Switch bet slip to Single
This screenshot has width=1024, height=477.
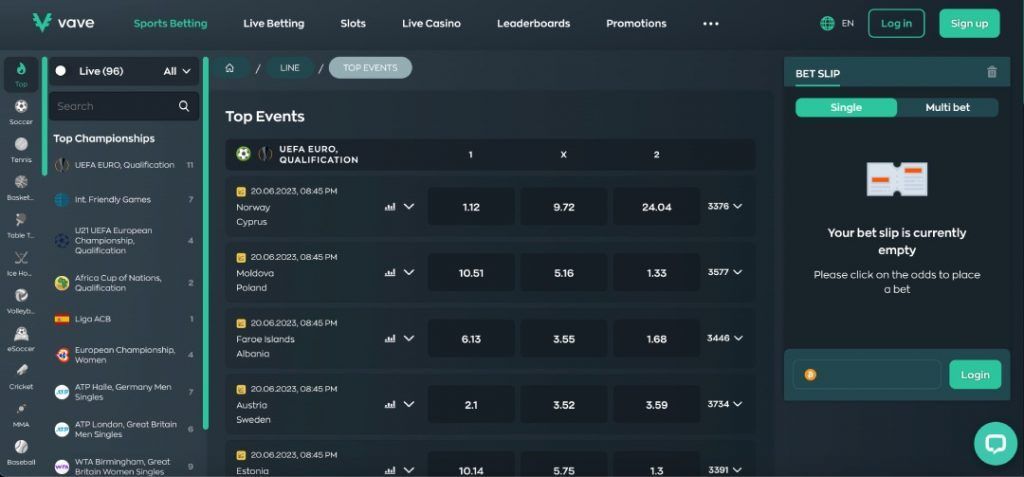[846, 107]
